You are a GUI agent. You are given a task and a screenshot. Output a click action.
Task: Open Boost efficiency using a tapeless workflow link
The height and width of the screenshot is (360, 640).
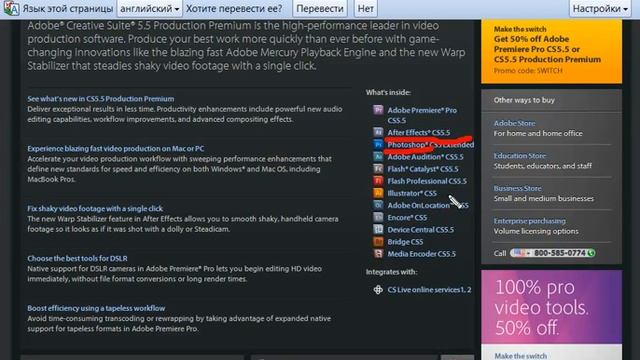pyautogui.click(x=96, y=308)
